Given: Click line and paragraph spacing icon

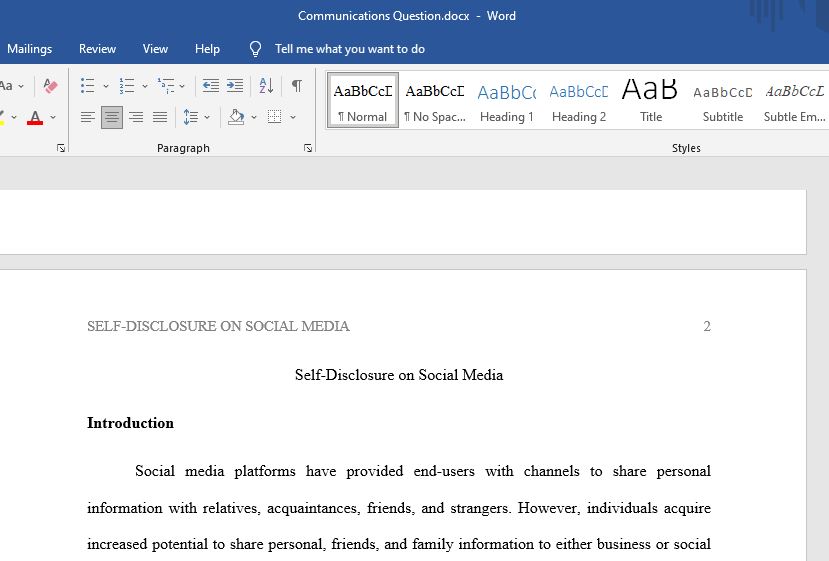Looking at the screenshot, I should click(x=190, y=117).
